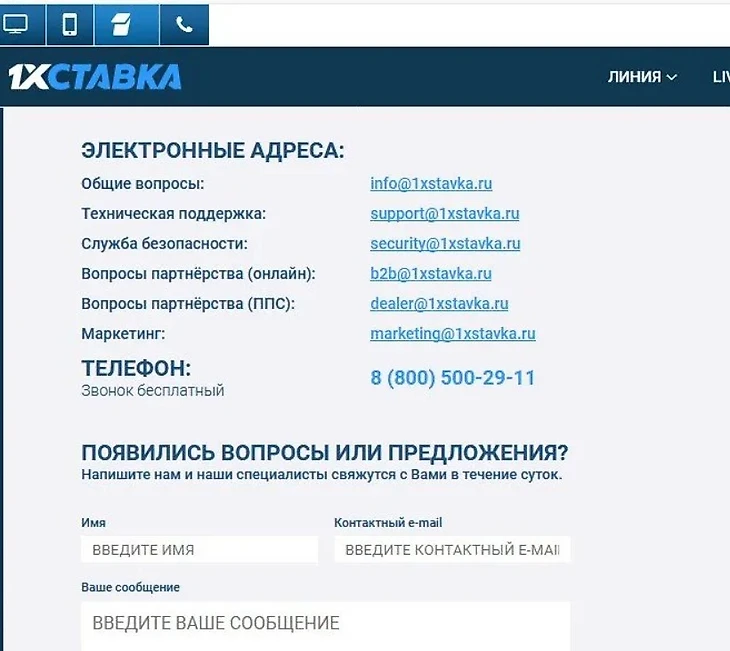
Task: Select the 'Вопросы партнёрства (онлайн):' label
Action: pyautogui.click(x=198, y=274)
